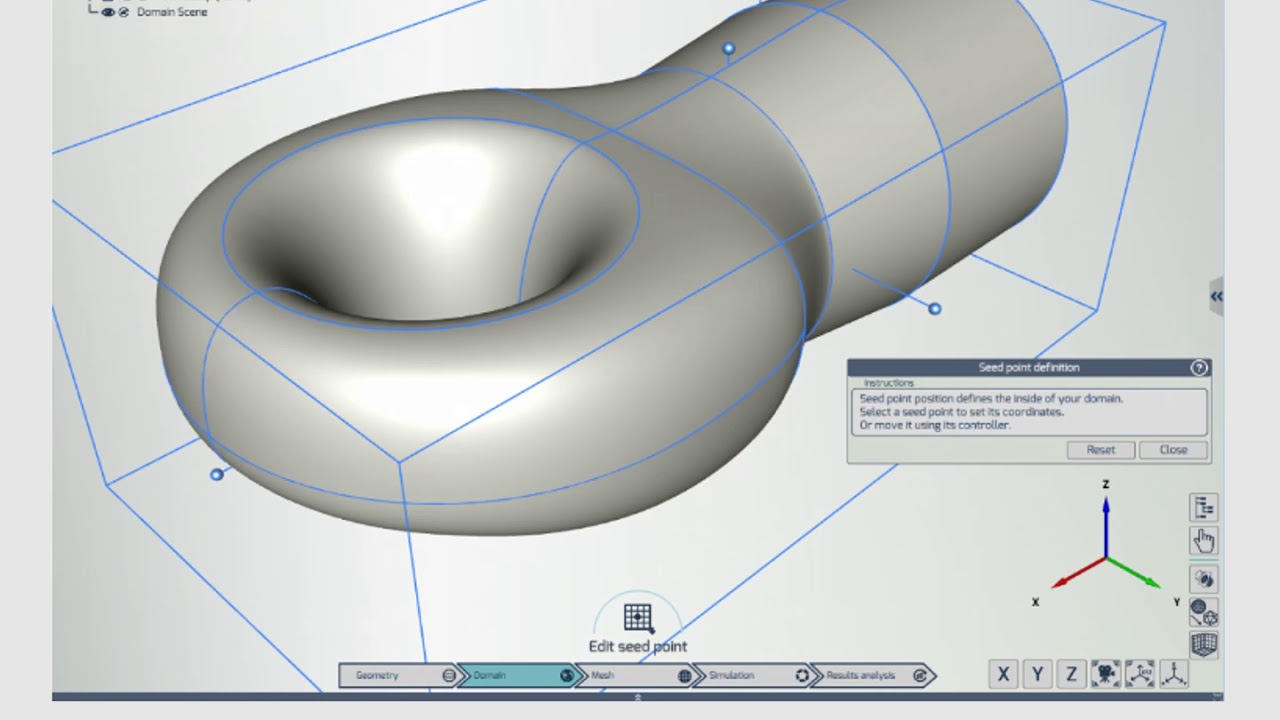Go to the Geometry step
The height and width of the screenshot is (720, 1280).
pyautogui.click(x=398, y=676)
